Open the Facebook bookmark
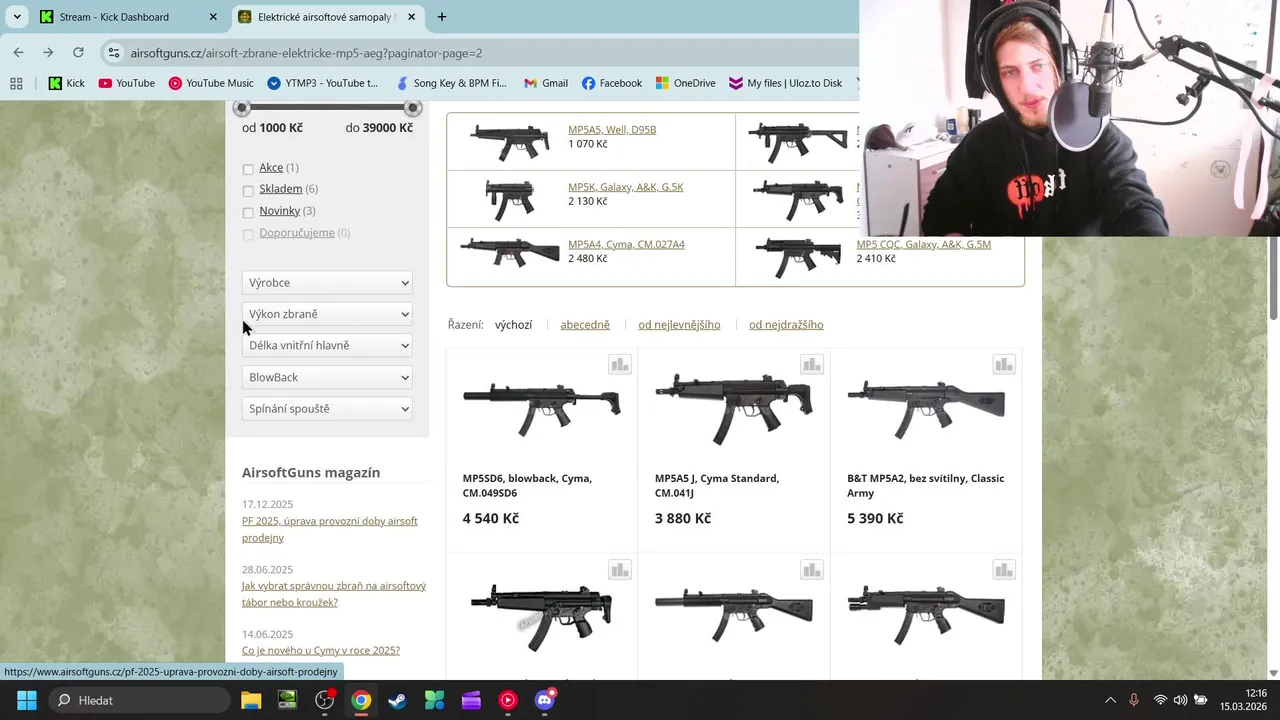Image resolution: width=1280 pixels, height=720 pixels. [611, 83]
